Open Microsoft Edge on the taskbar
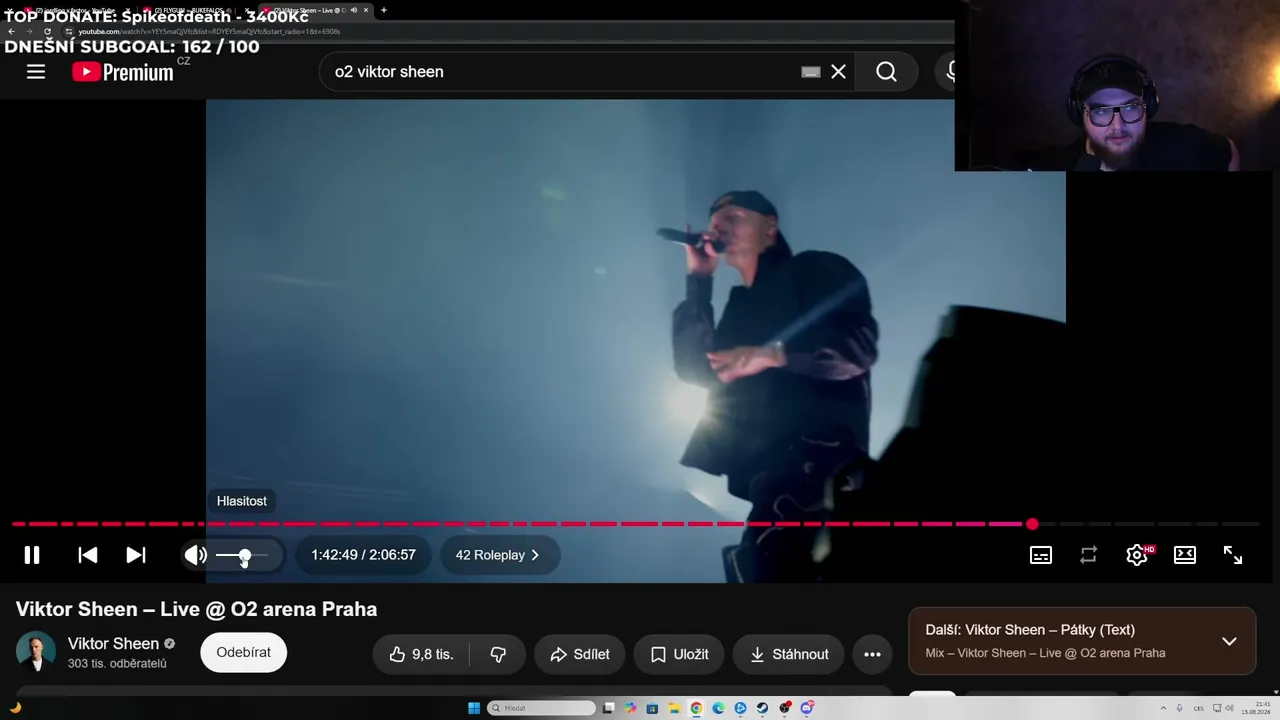This screenshot has height=720, width=1280. (718, 708)
